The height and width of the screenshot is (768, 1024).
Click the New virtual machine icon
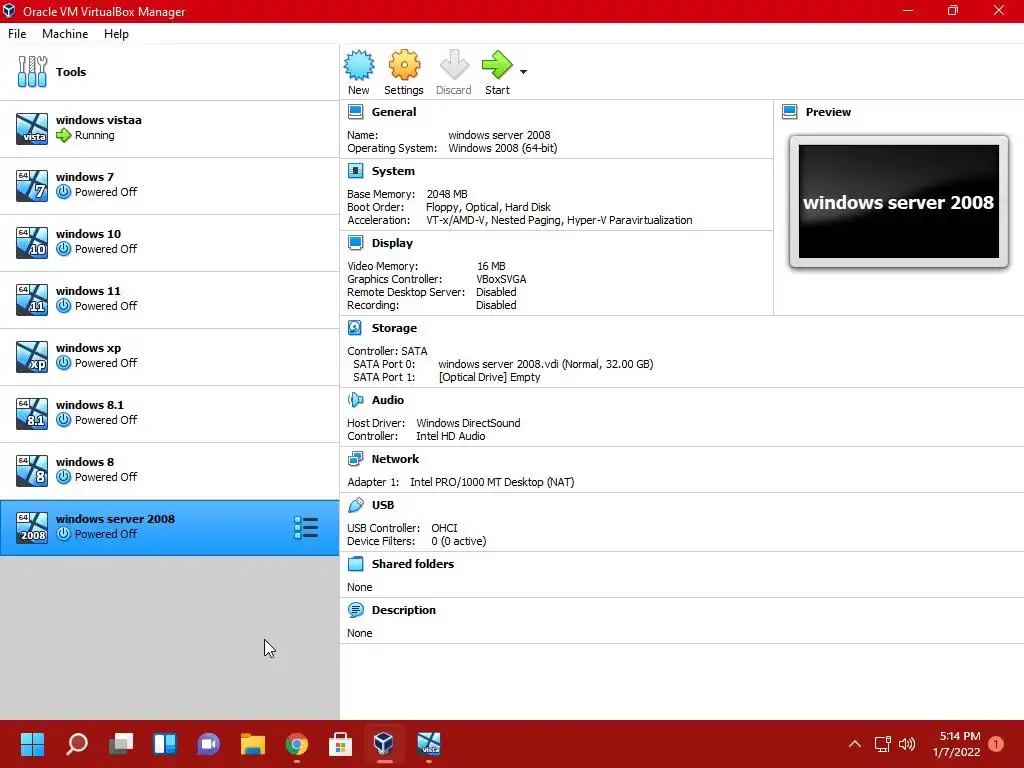[359, 65]
